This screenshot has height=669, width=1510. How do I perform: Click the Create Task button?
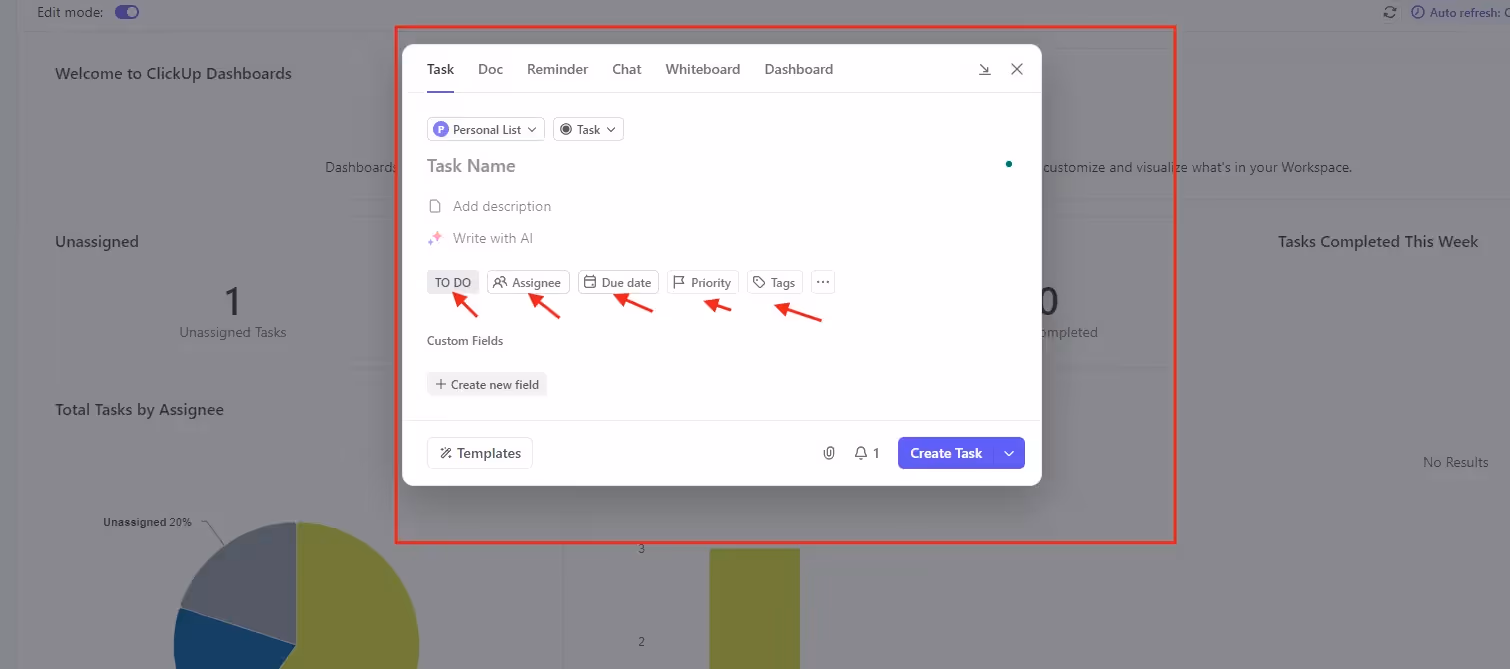[x=946, y=453]
